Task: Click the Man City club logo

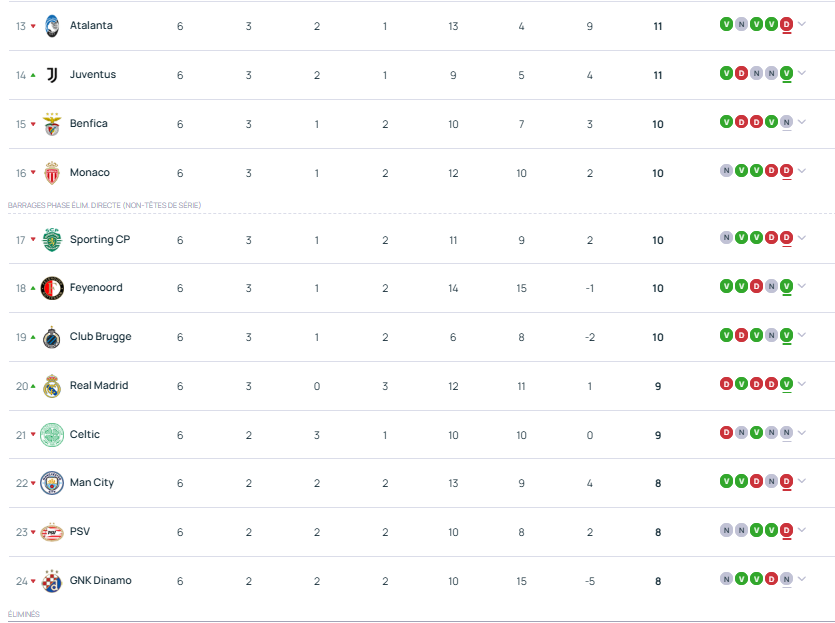Action: click(52, 483)
